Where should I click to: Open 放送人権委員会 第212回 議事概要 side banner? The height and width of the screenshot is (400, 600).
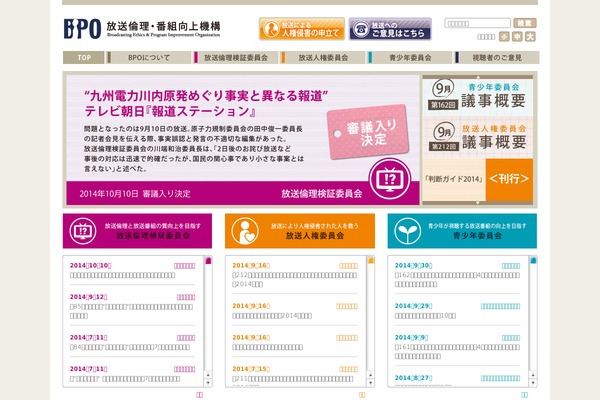pyautogui.click(x=478, y=137)
